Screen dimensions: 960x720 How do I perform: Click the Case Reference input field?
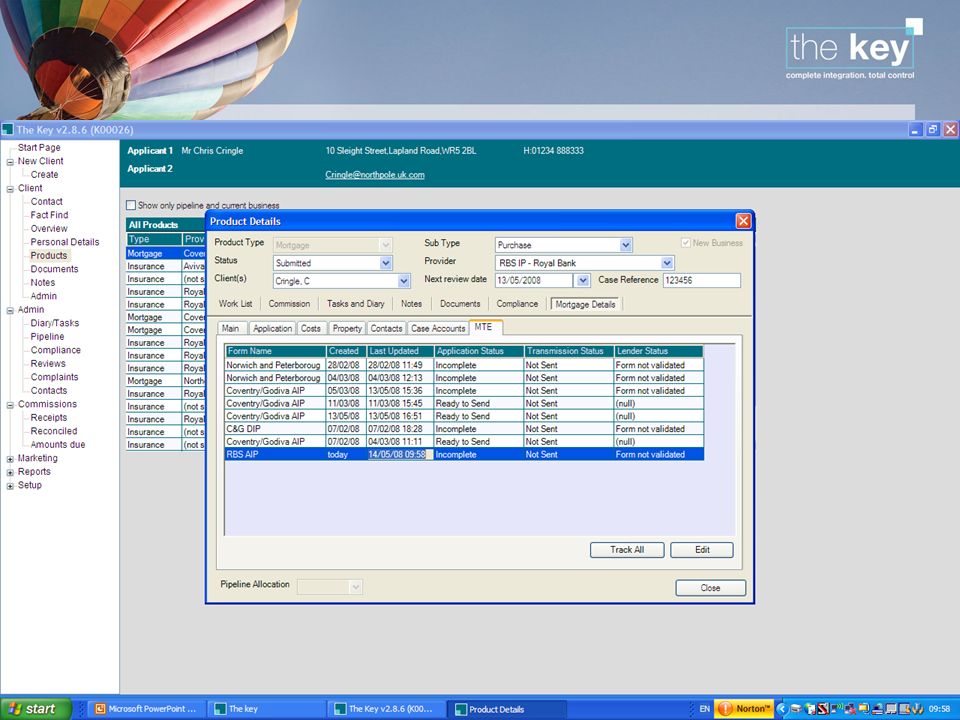click(702, 280)
